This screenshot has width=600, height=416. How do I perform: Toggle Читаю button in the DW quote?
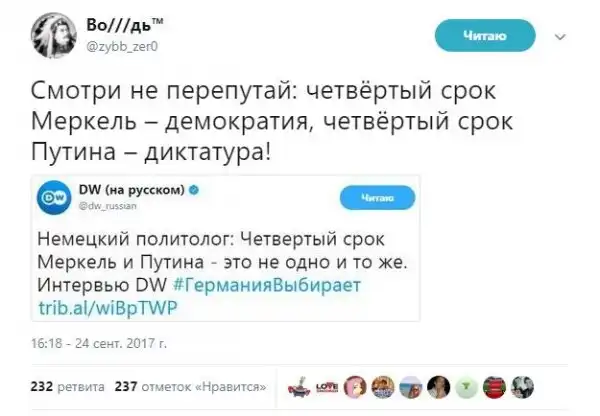point(377,197)
